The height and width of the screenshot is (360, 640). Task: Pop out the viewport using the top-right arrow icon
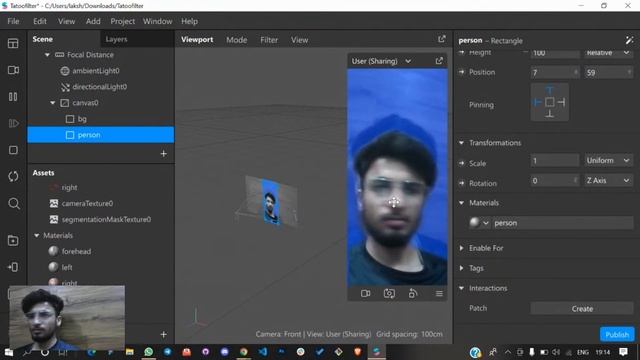[442, 39]
